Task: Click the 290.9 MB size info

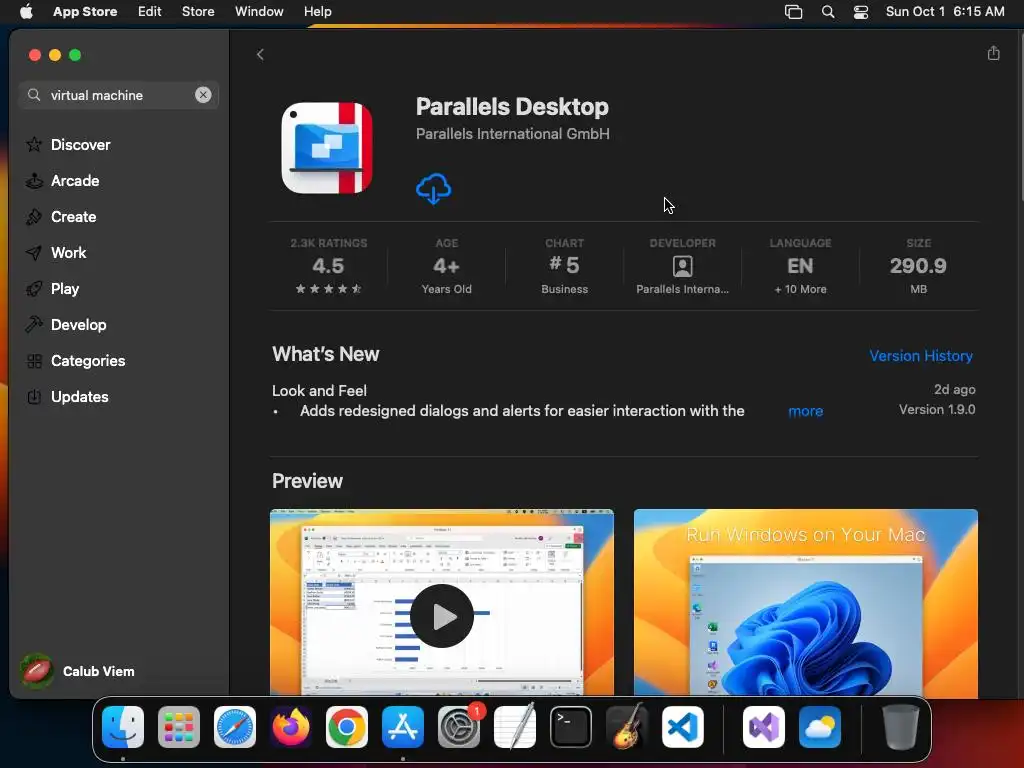Action: click(918, 267)
